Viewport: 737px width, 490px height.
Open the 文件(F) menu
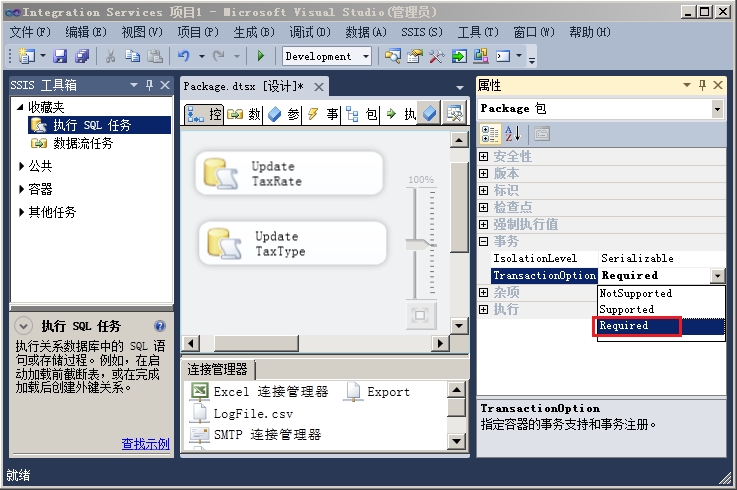30,32
